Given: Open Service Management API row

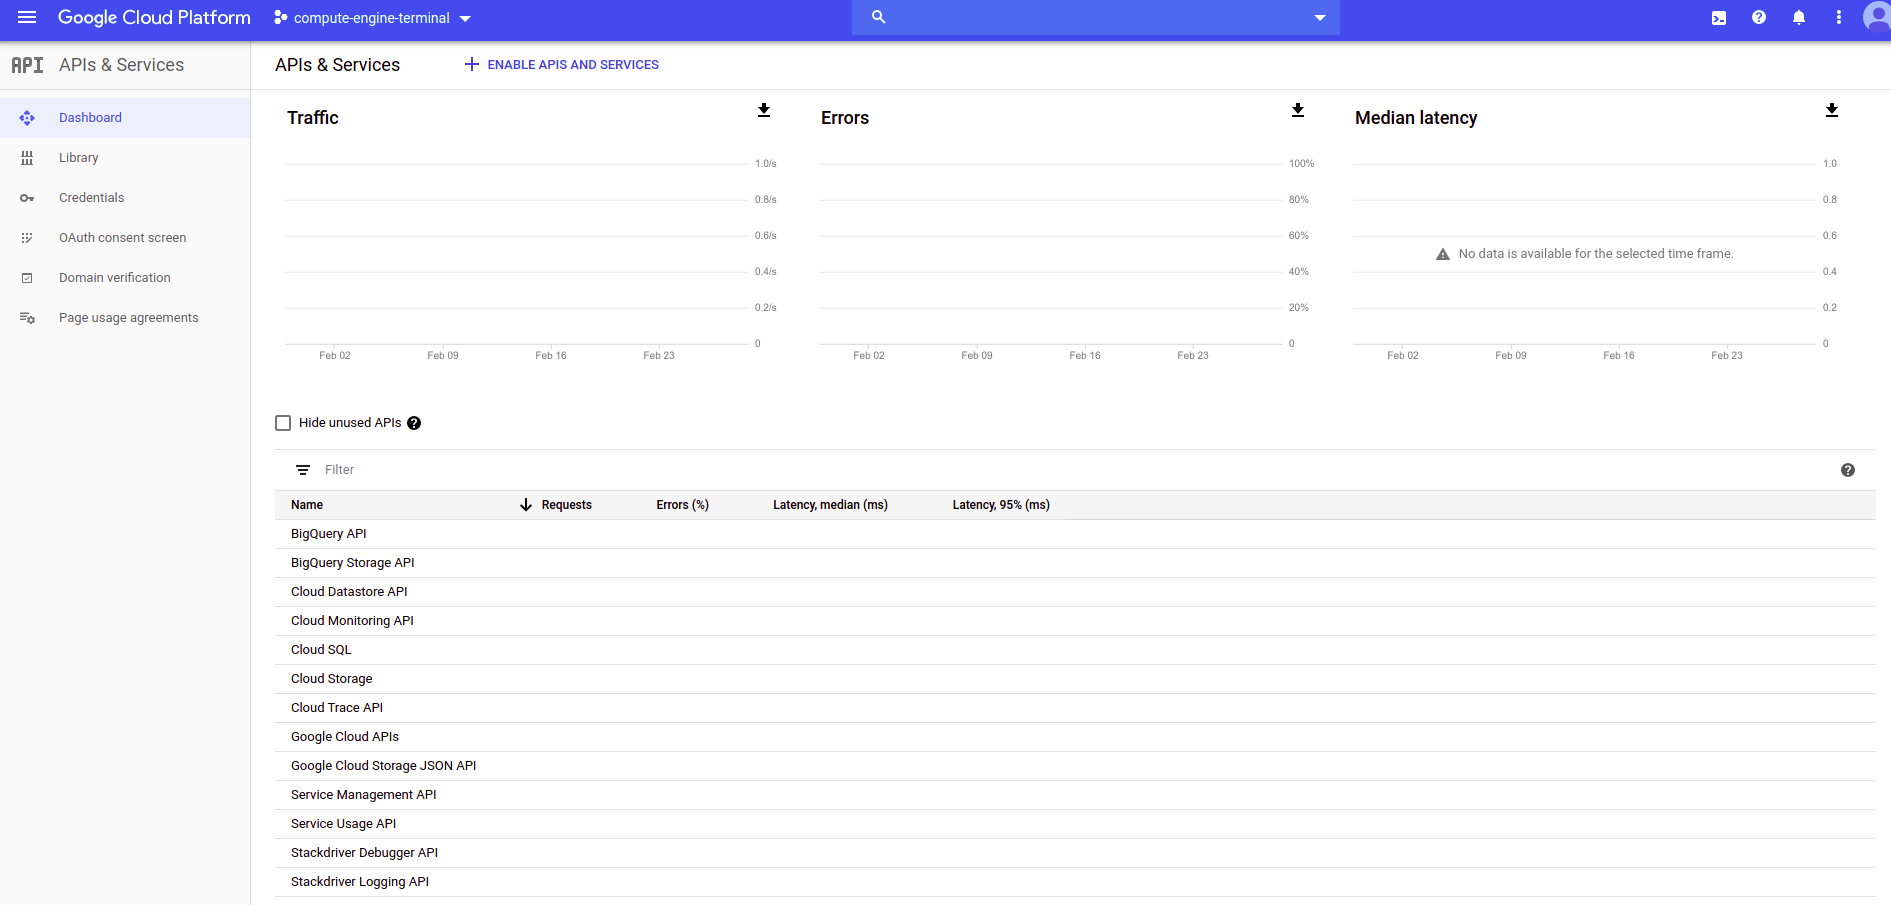Looking at the screenshot, I should pyautogui.click(x=1075, y=795).
